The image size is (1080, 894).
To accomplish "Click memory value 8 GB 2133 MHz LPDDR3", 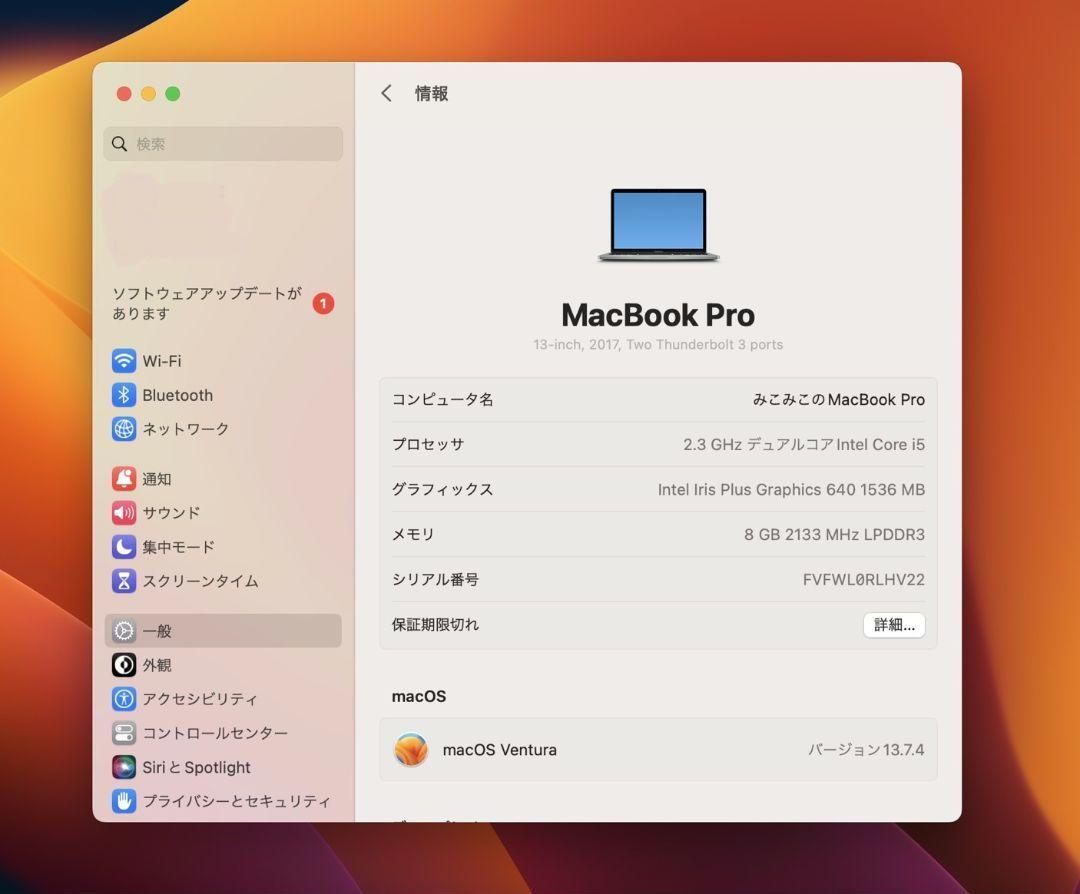I will click(x=834, y=534).
